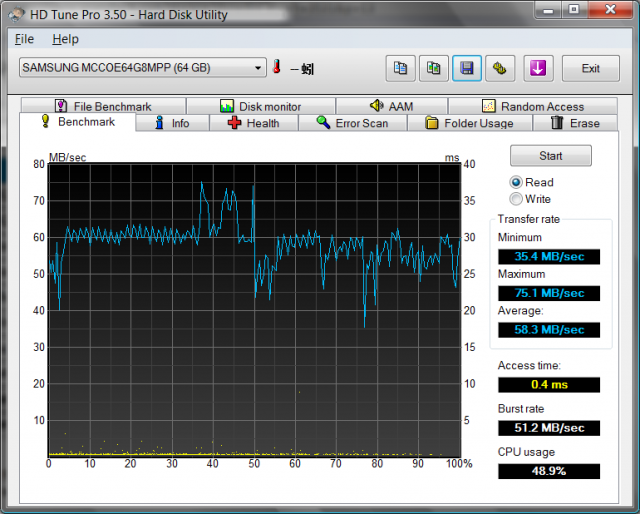Click the Info tab blue 'i' icon
The width and height of the screenshot is (640, 514).
click(160, 123)
